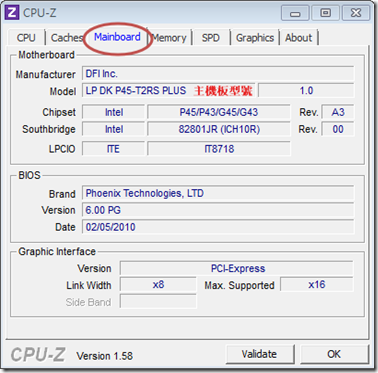The image size is (378, 373).
Task: Click the Phoenix Technologies BIOS brand field
Action: (x=218, y=193)
